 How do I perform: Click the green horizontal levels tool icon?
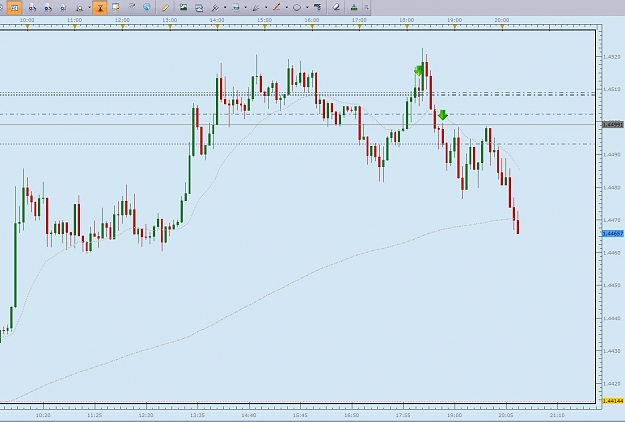(236, 8)
